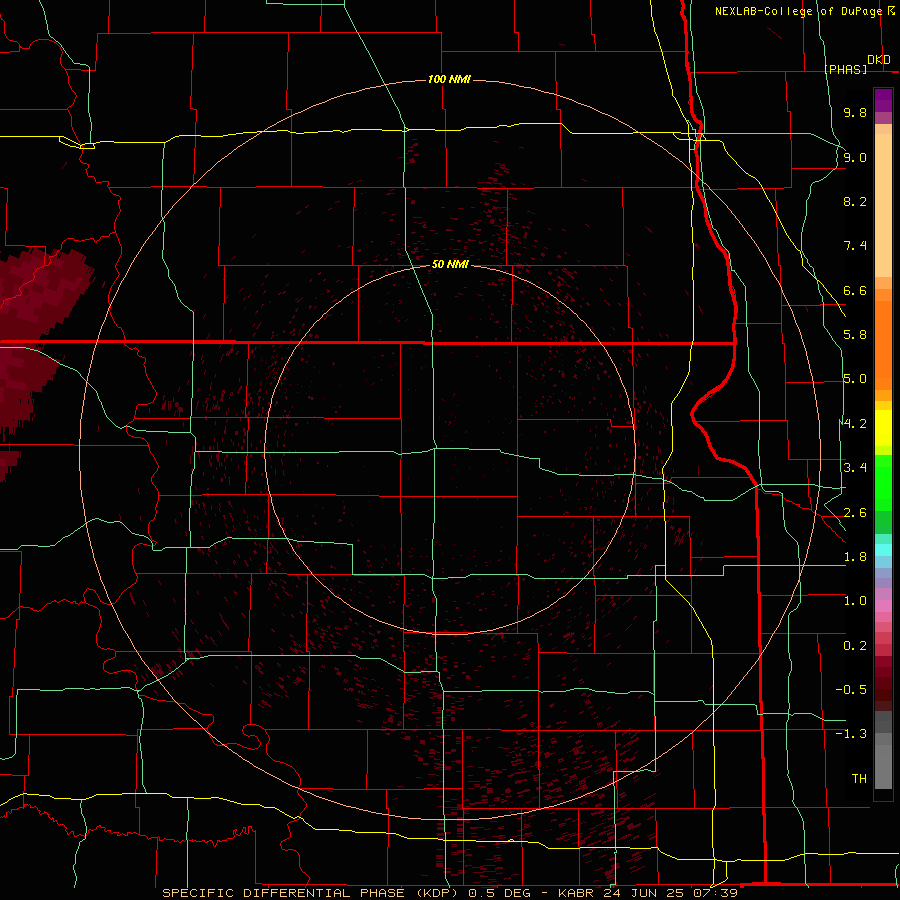The width and height of the screenshot is (900, 900).
Task: Click the 3.4 scale value
Action: (x=855, y=468)
